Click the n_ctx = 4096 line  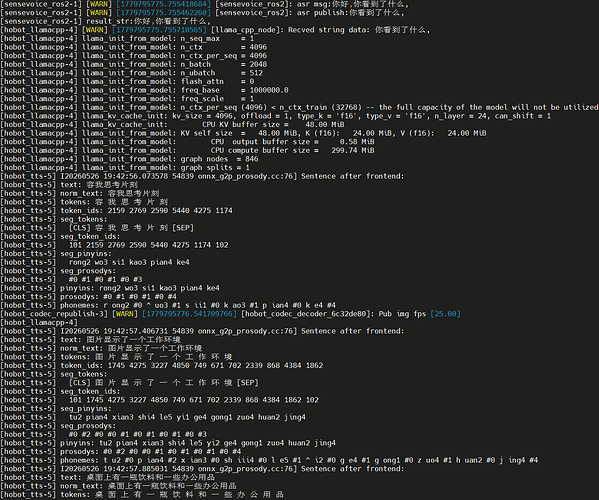click(x=134, y=47)
